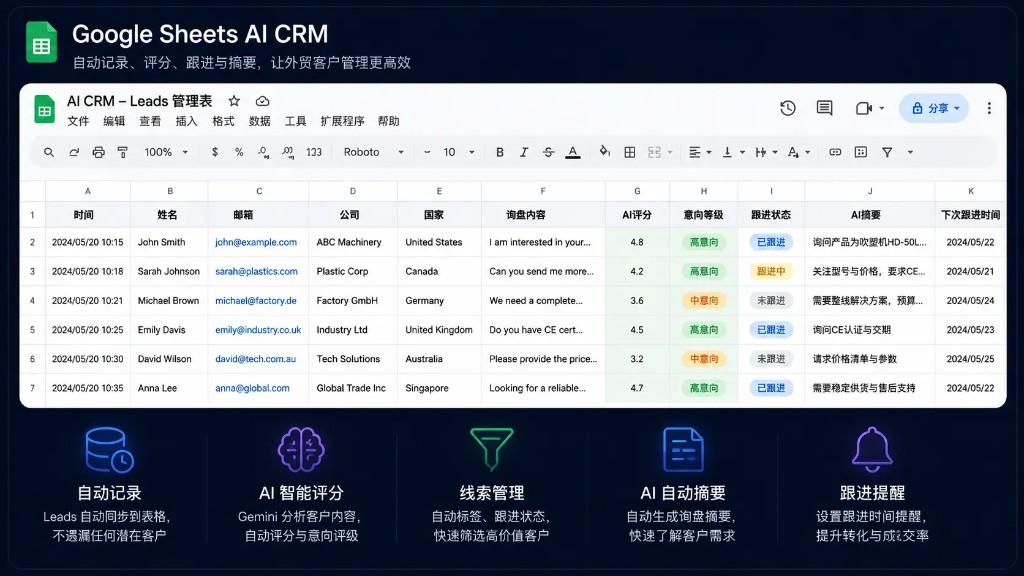Open the comments panel icon
1024x576 pixels.
pyautogui.click(x=824, y=108)
